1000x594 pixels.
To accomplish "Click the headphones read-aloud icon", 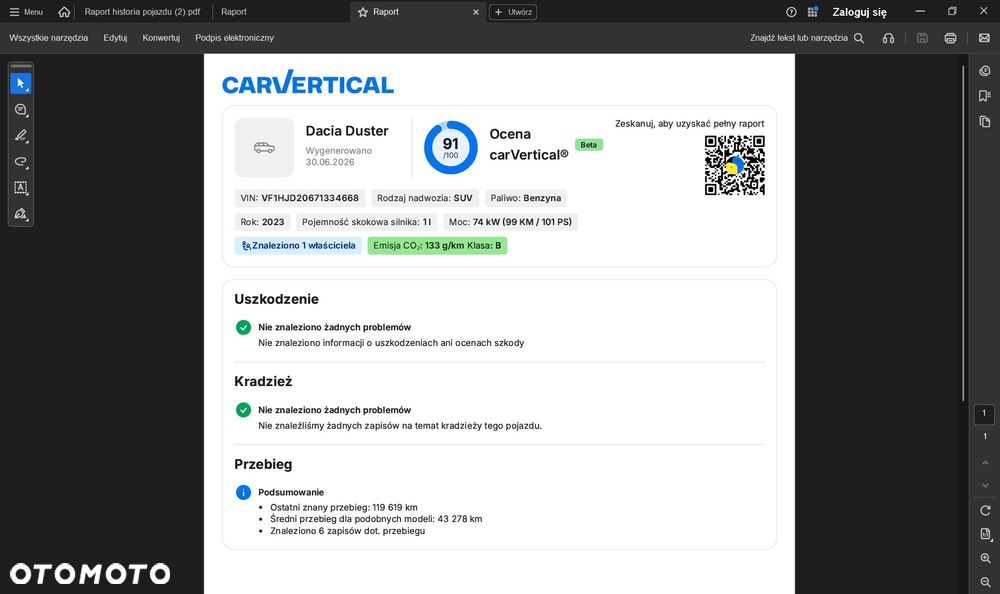I will (888, 38).
